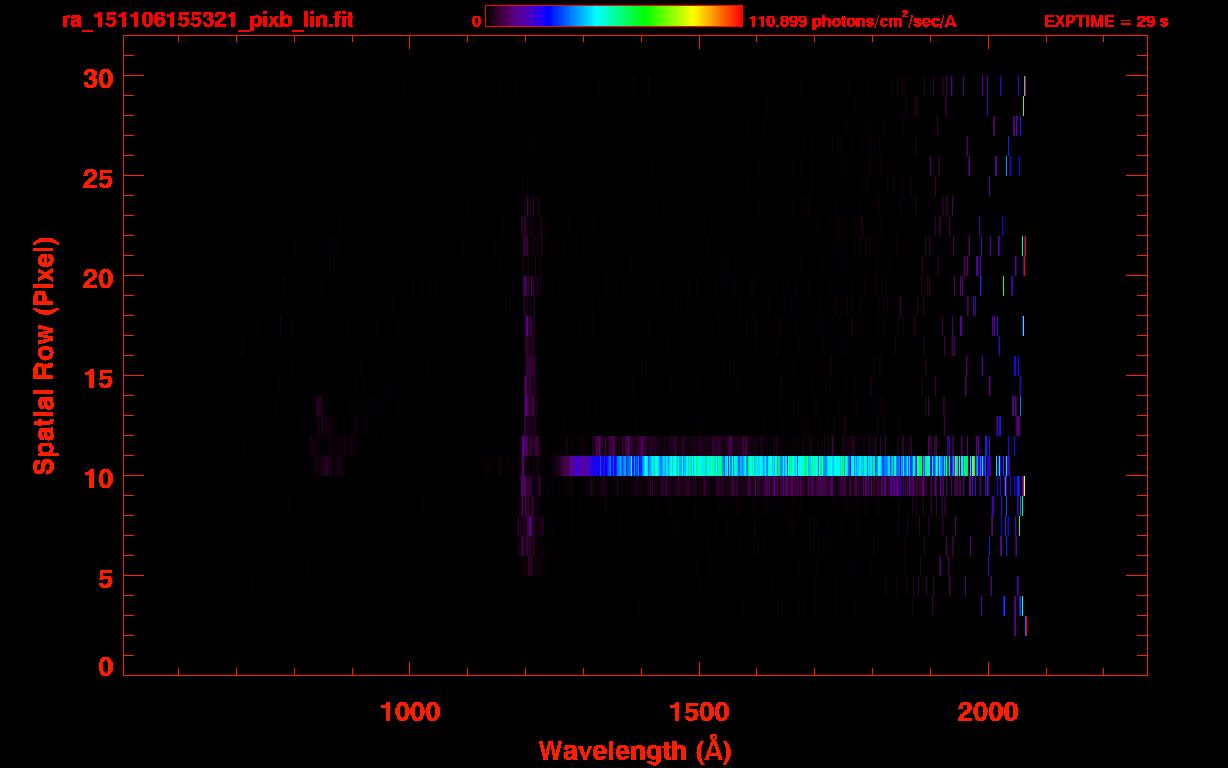Click the 10 spatial row tick label
The width and height of the screenshot is (1228, 768).
(98, 476)
